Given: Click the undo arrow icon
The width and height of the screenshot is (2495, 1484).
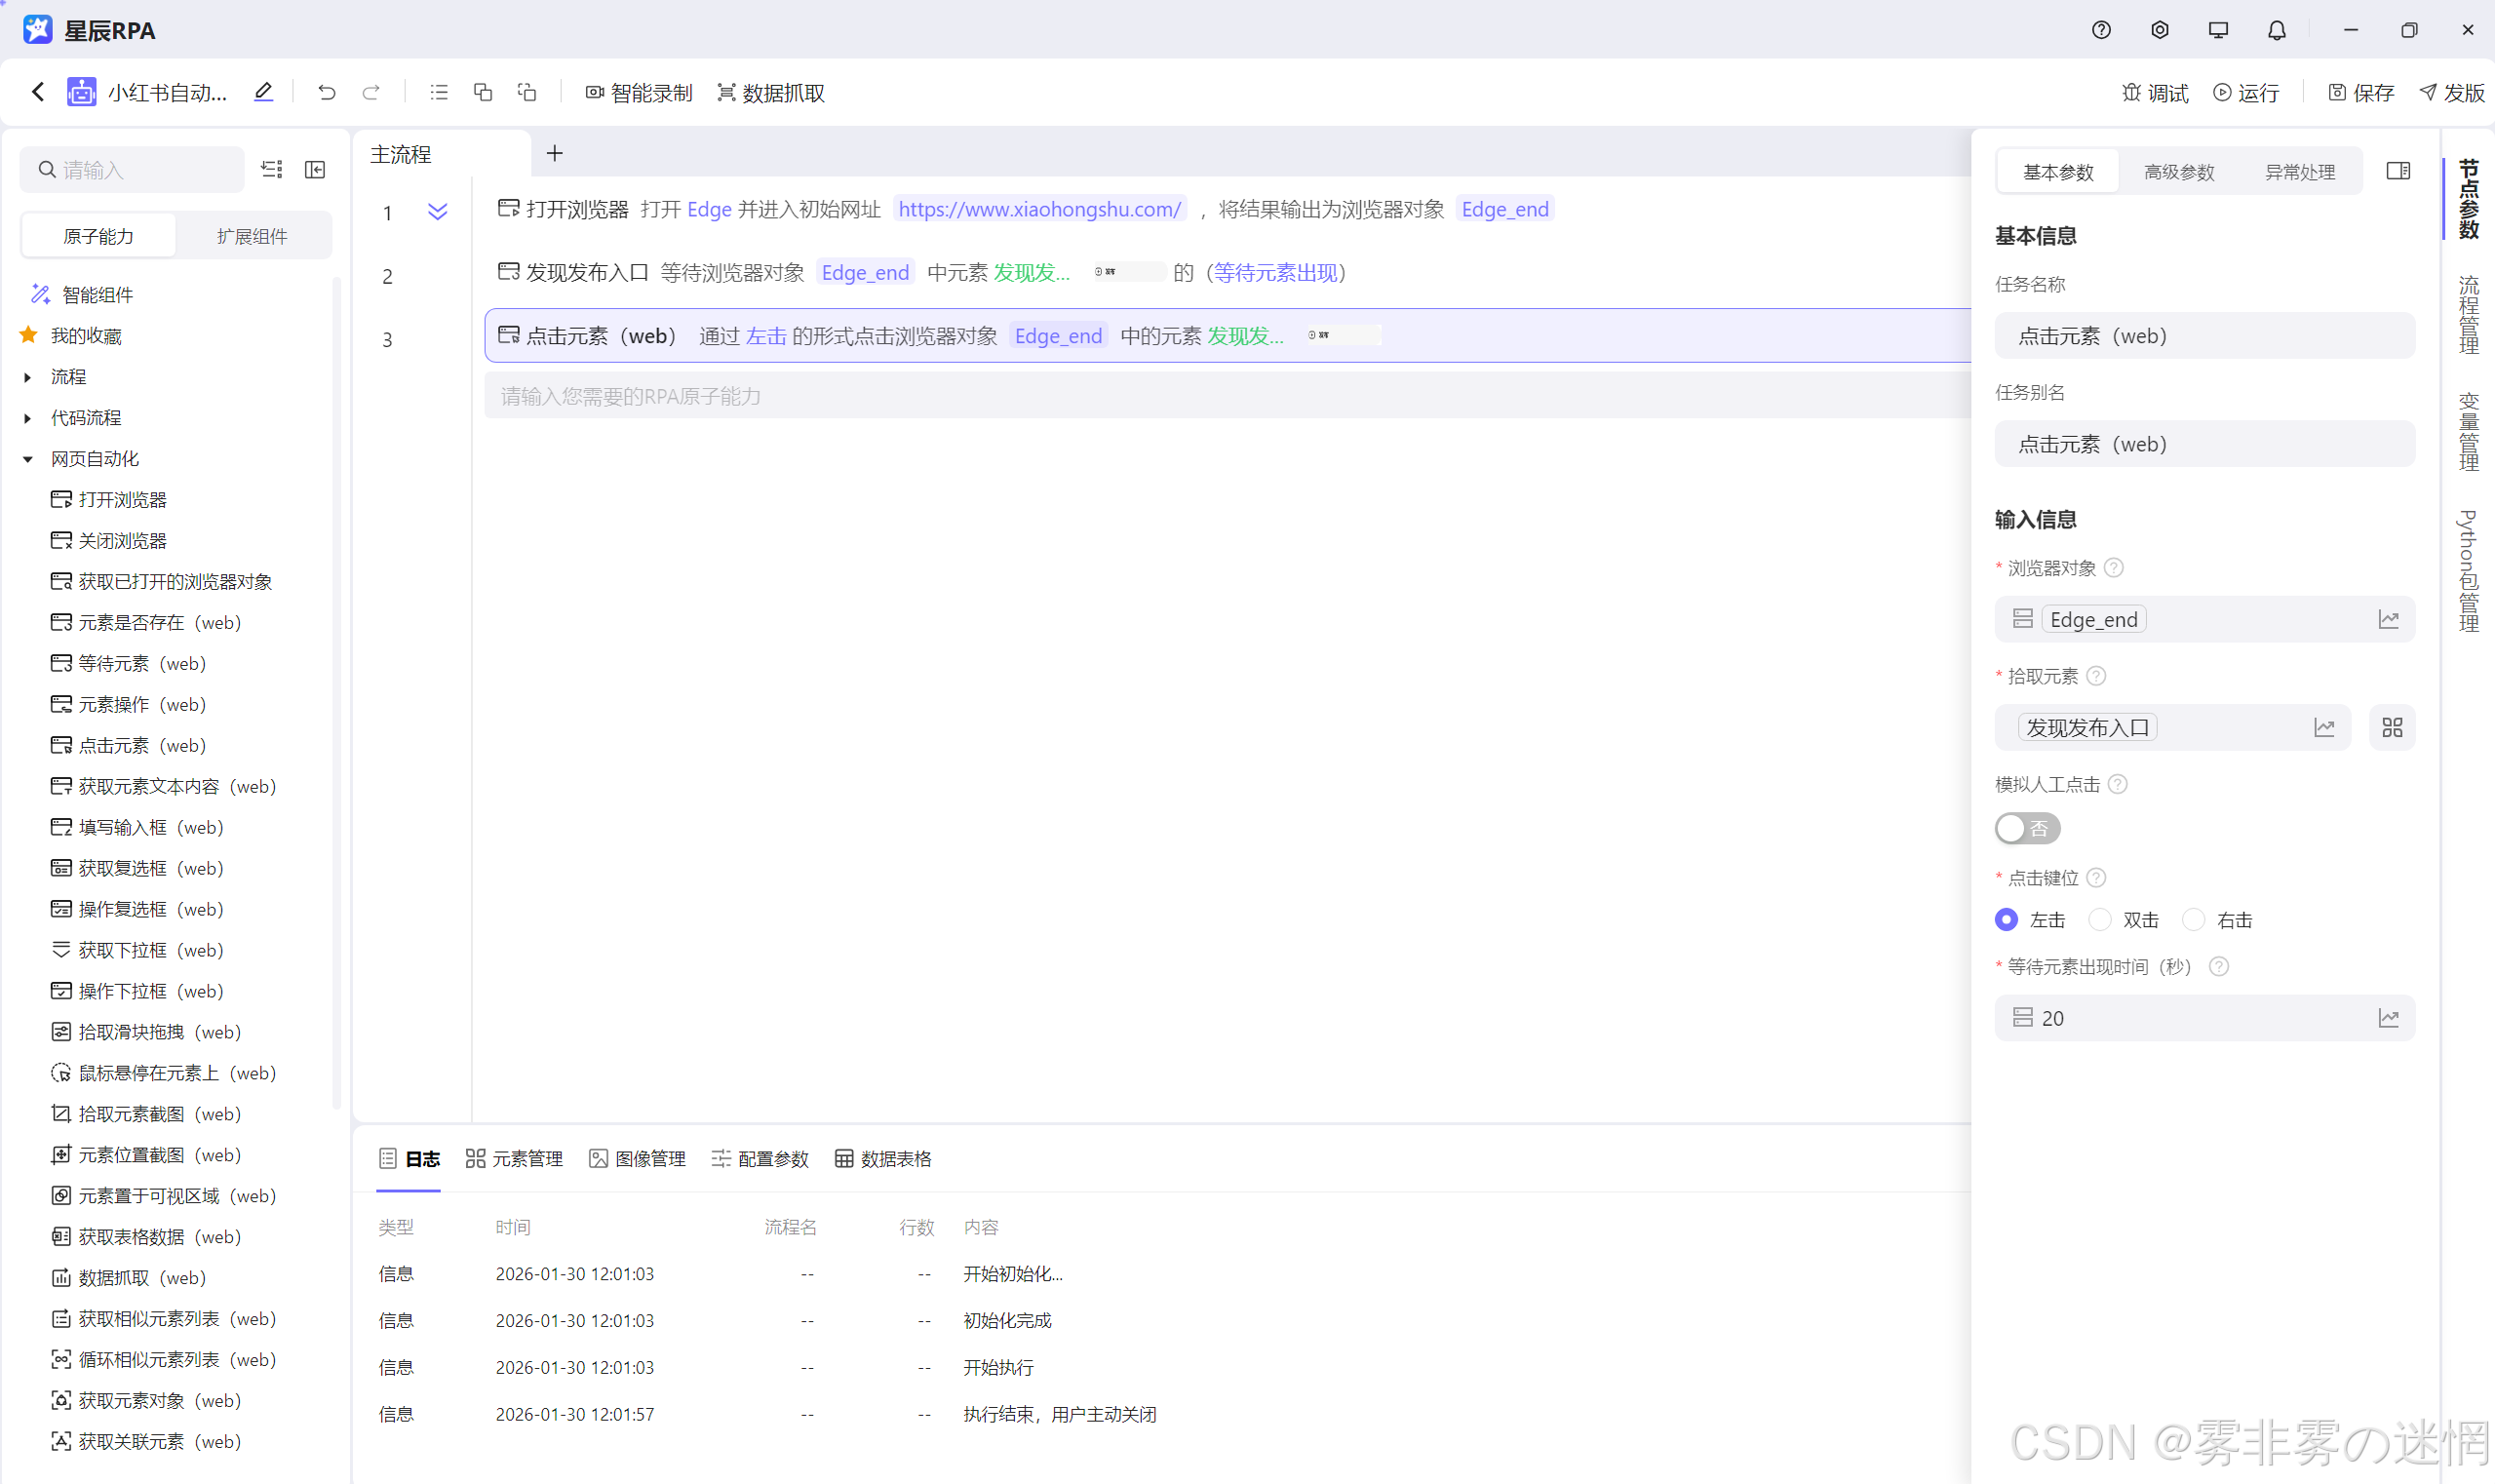Looking at the screenshot, I should click(326, 92).
